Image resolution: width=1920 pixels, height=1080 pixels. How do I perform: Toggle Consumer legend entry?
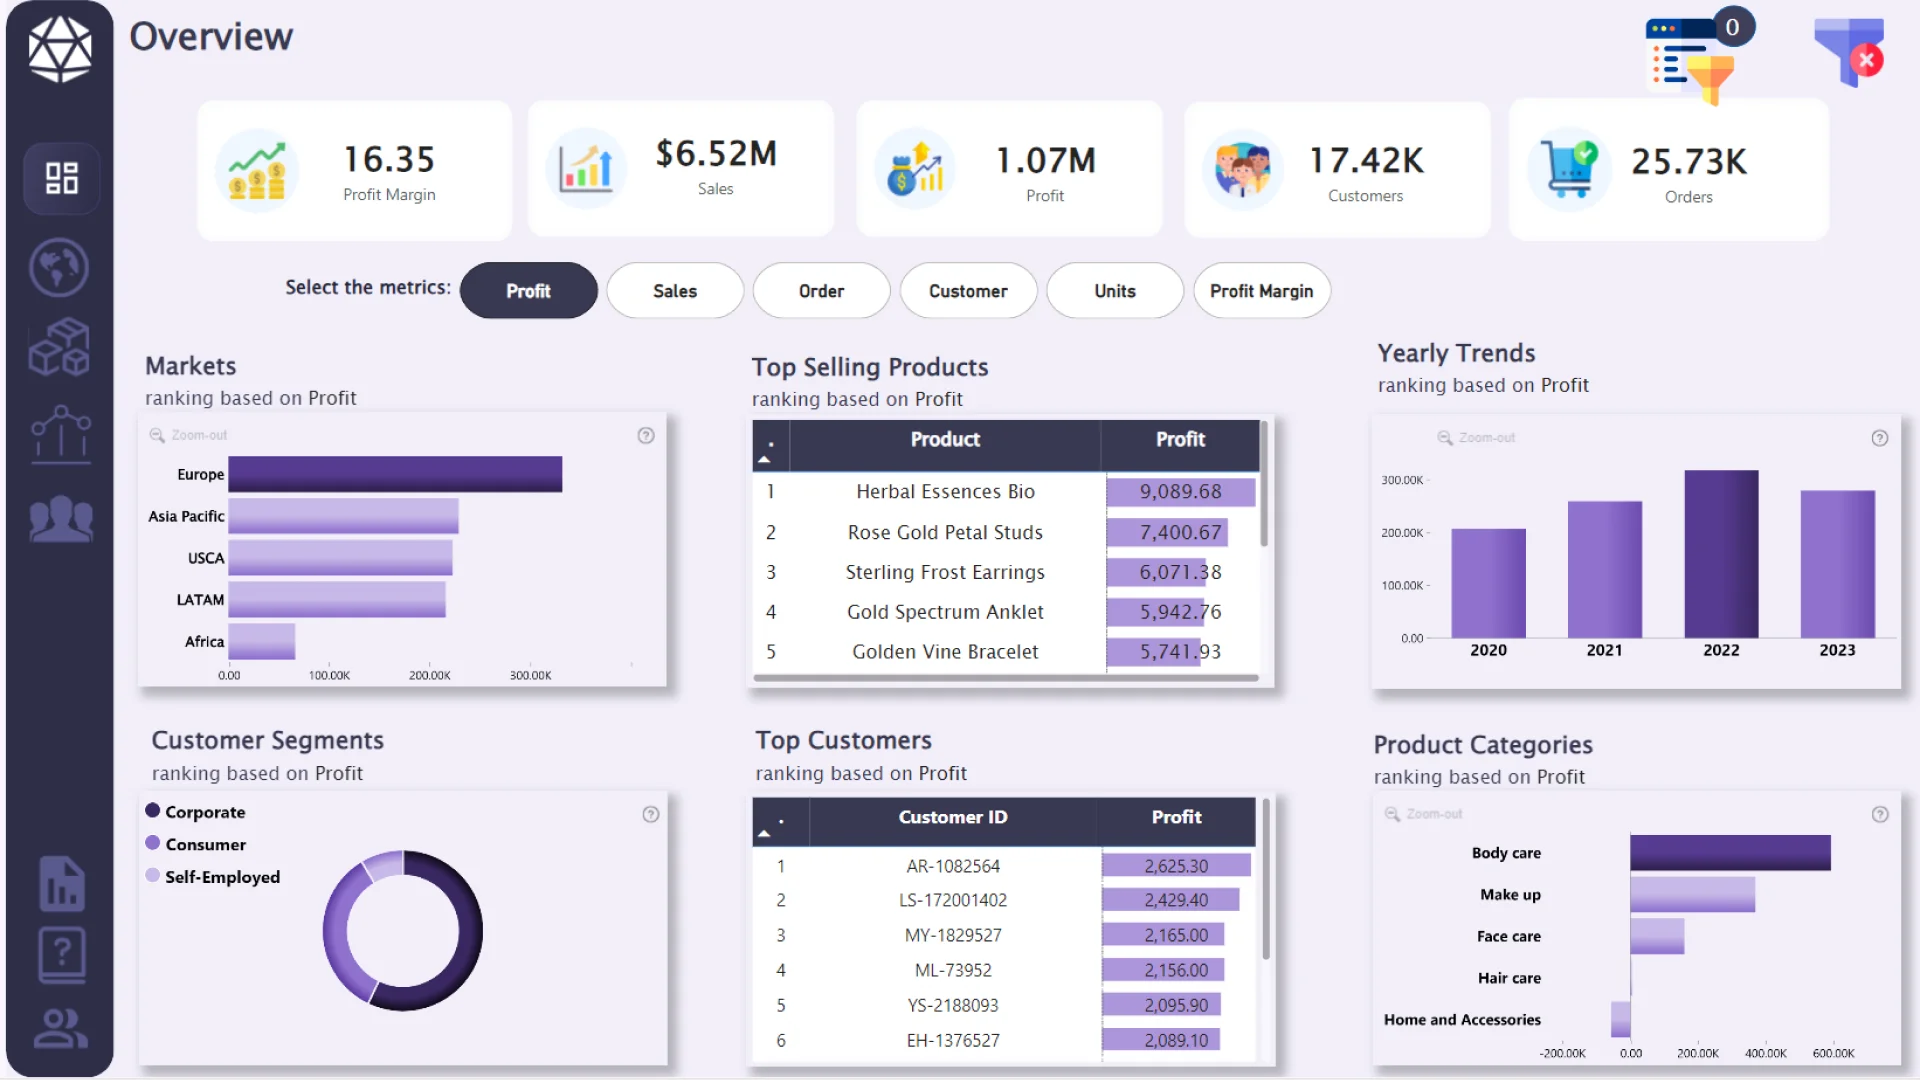pyautogui.click(x=196, y=844)
